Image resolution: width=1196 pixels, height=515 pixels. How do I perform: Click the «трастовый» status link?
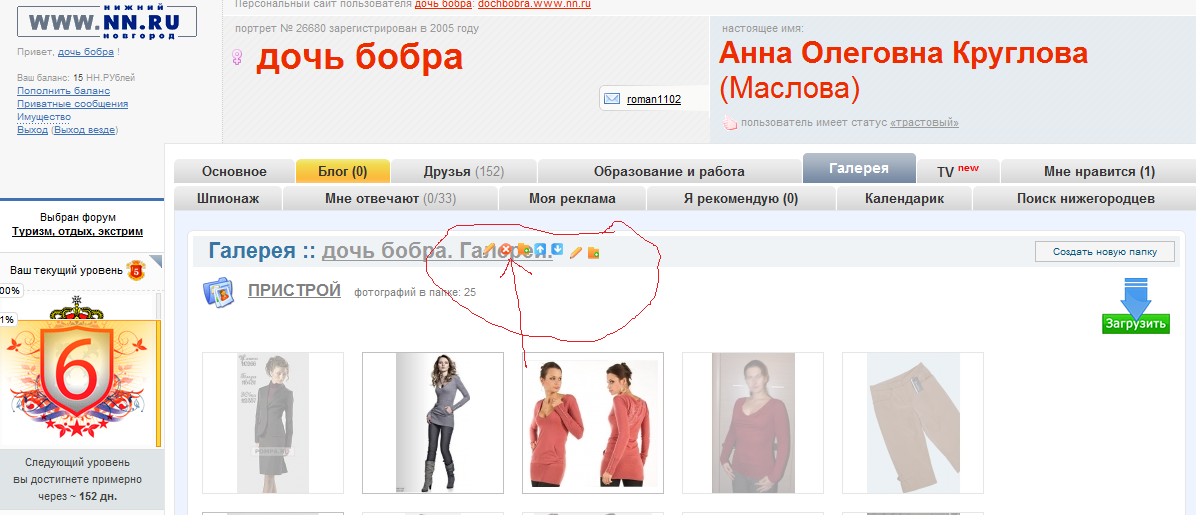tap(924, 123)
